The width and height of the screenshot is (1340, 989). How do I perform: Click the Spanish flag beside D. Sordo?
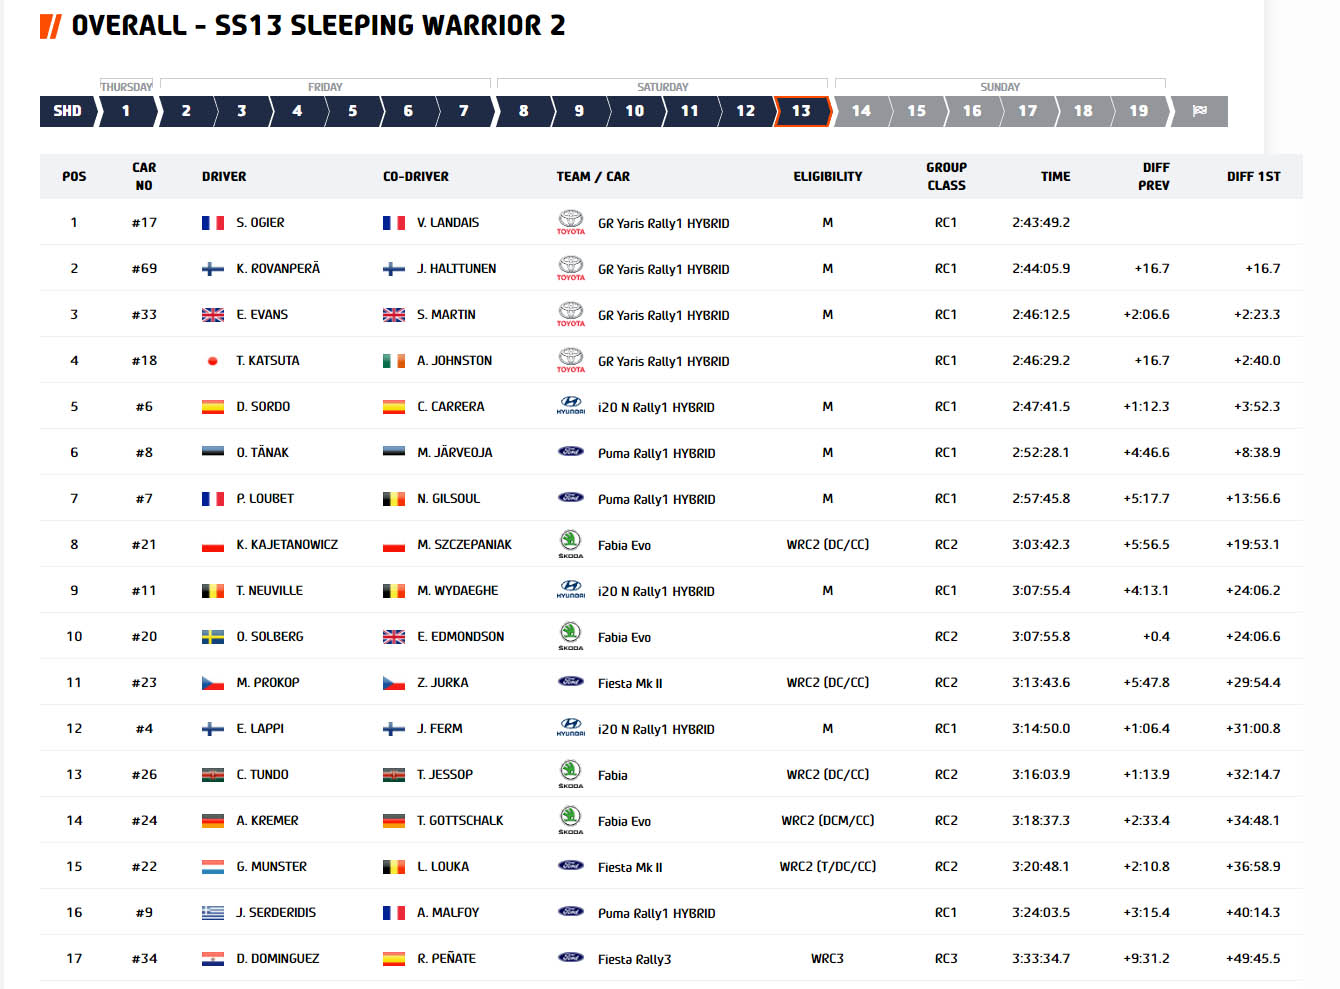click(x=213, y=407)
